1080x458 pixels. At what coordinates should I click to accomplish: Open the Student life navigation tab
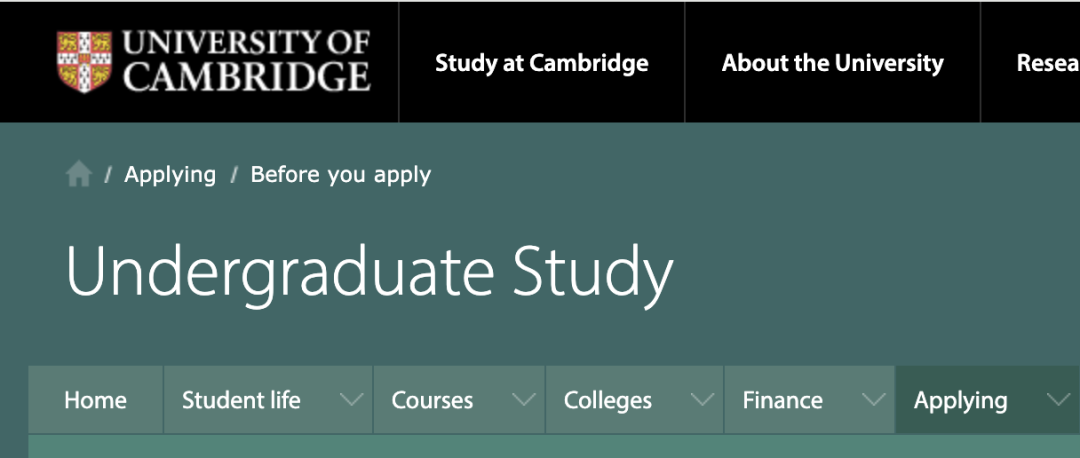coord(241,400)
